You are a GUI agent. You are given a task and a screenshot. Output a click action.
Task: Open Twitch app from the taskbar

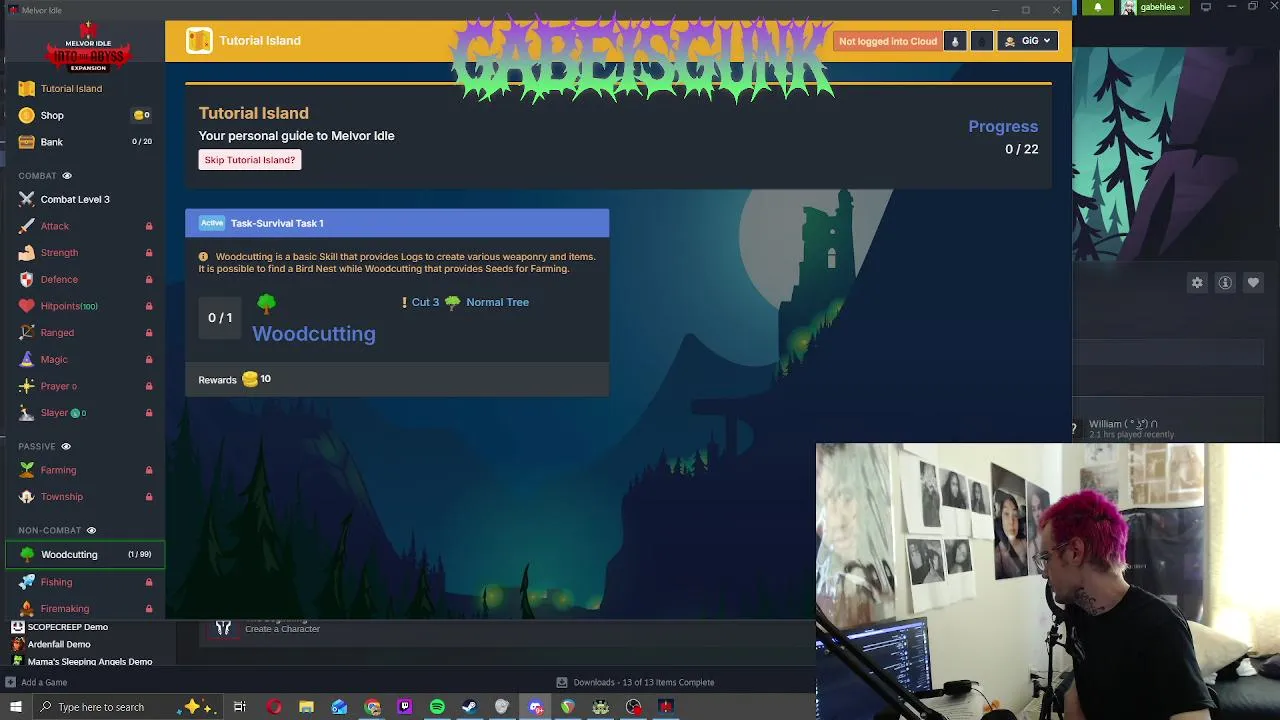coord(405,707)
